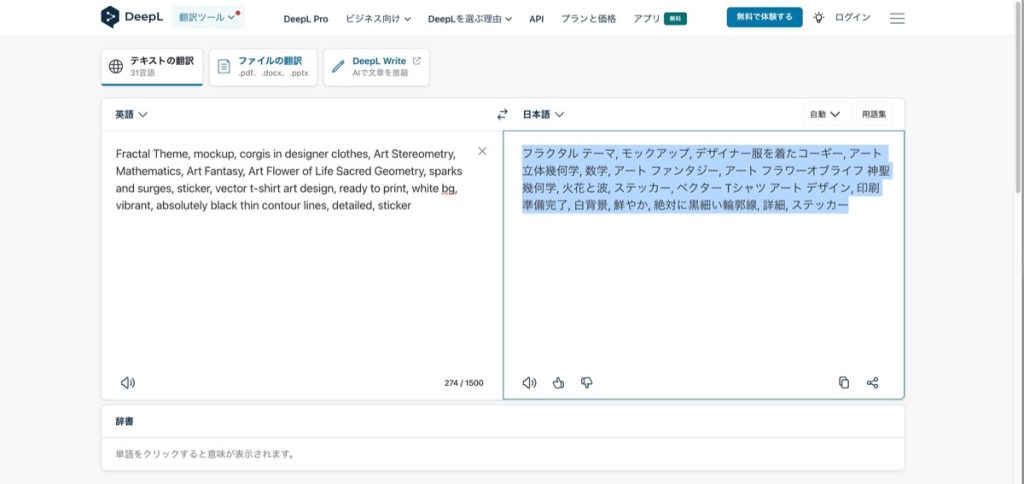Click the pen icon on DeepL Write
1024x484 pixels.
[338, 67]
